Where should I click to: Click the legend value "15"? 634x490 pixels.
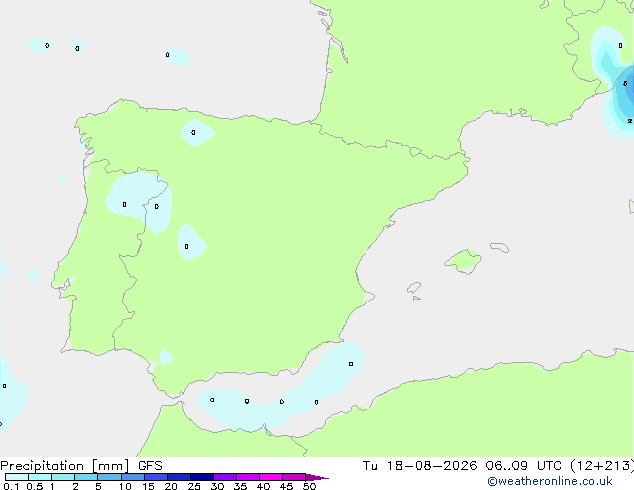148,486
